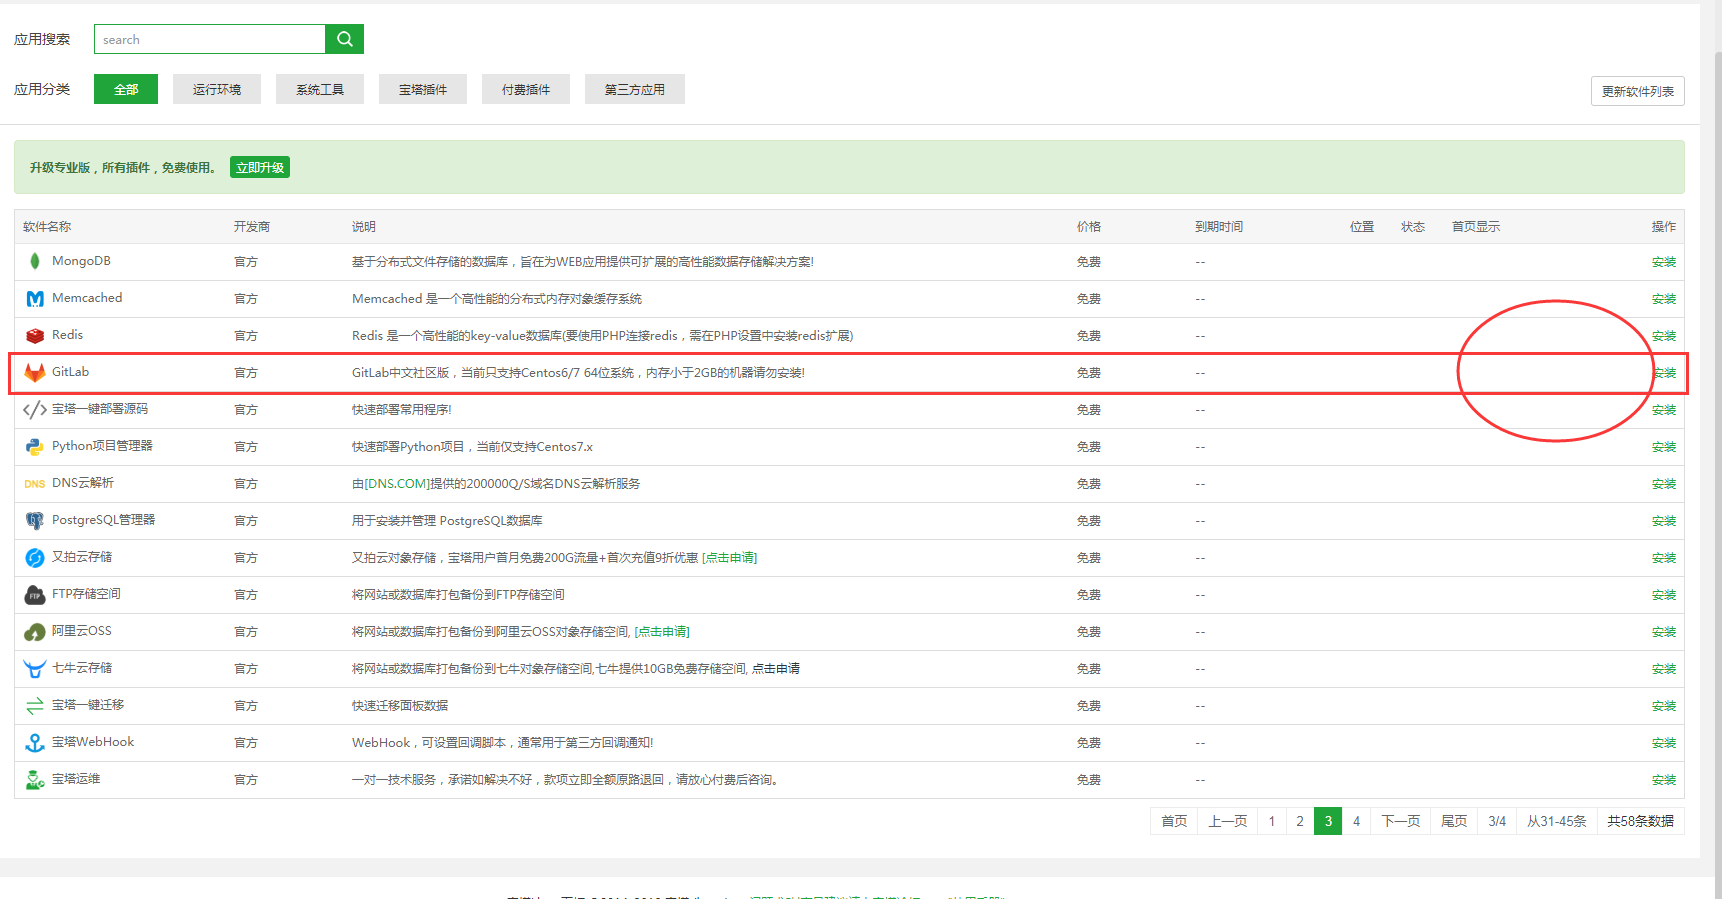Install Memcached via its 安装 link
1722x899 pixels.
click(x=1664, y=299)
